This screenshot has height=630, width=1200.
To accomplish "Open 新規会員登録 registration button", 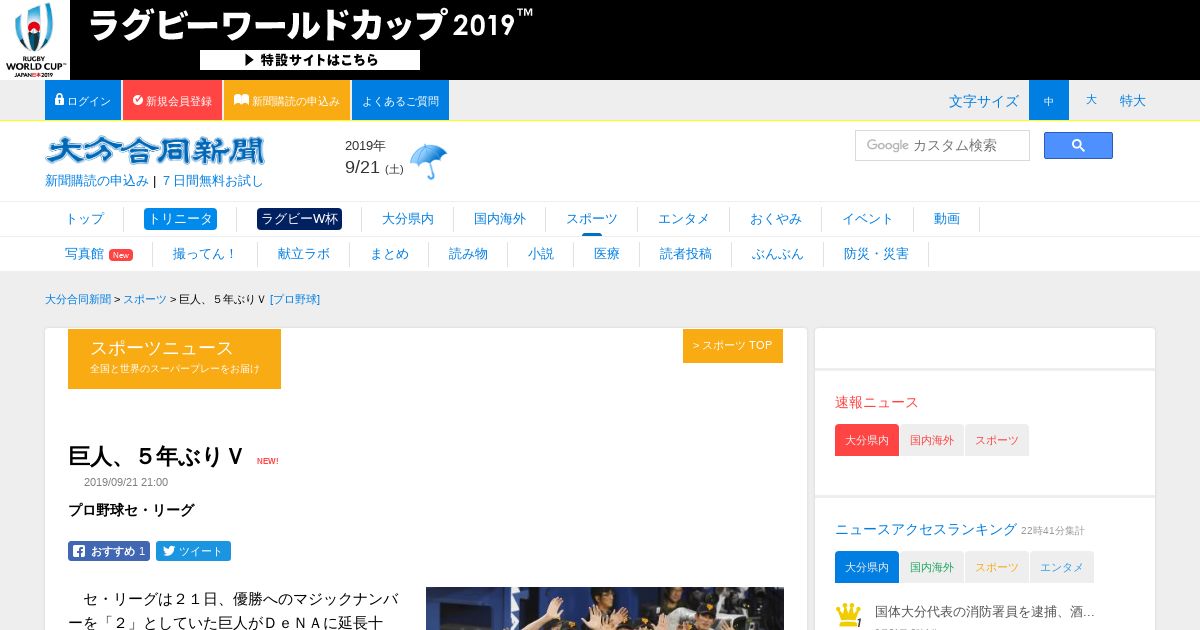I will (172, 100).
